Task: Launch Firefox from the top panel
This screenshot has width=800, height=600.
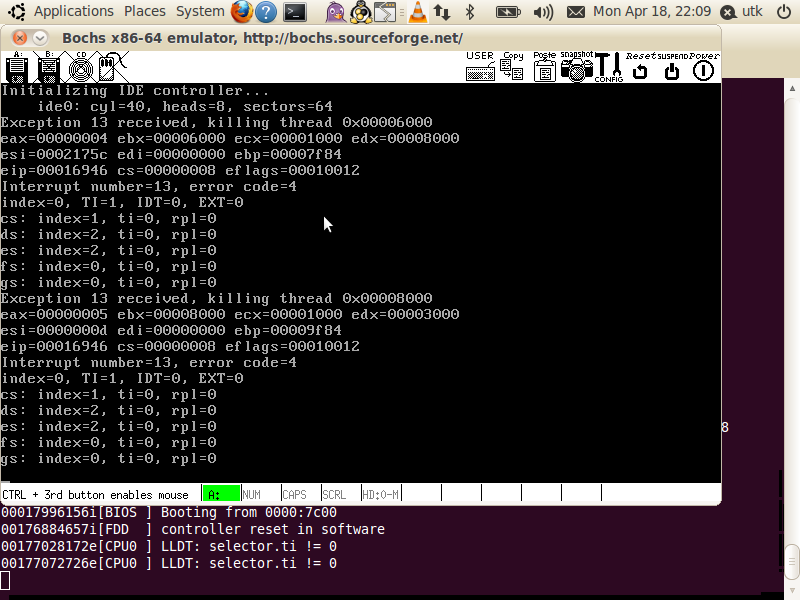Action: (242, 11)
